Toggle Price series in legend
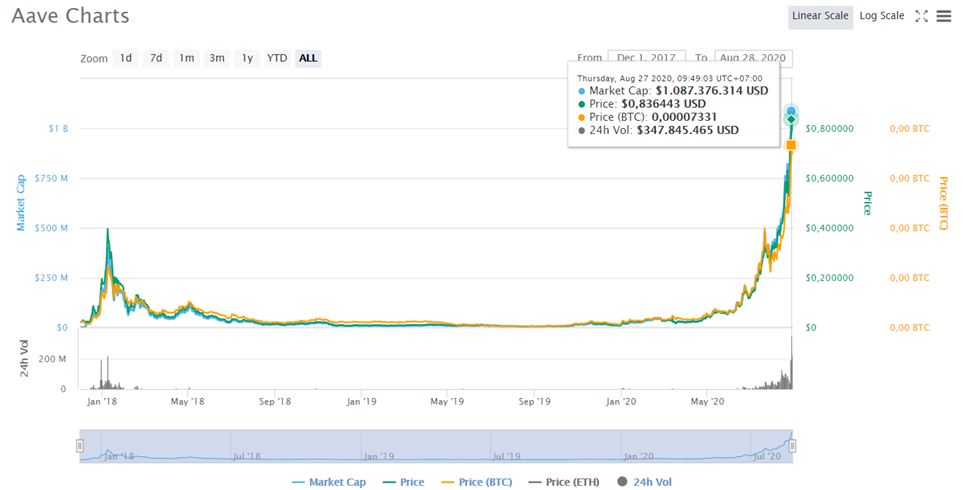963x490 pixels. (x=403, y=482)
